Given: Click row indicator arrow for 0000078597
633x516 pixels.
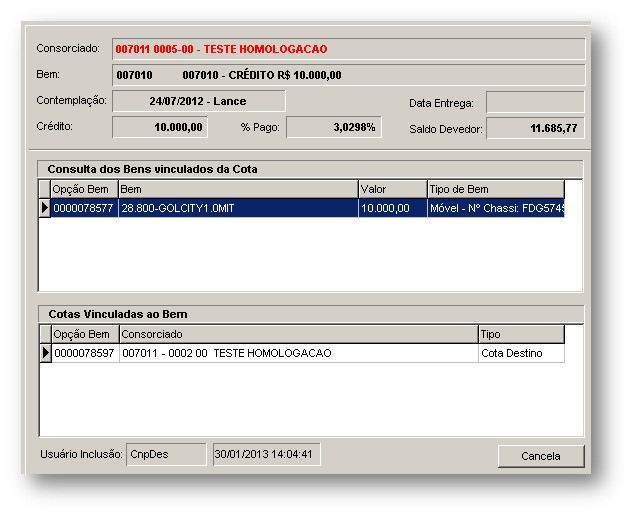Looking at the screenshot, I should click(x=45, y=353).
